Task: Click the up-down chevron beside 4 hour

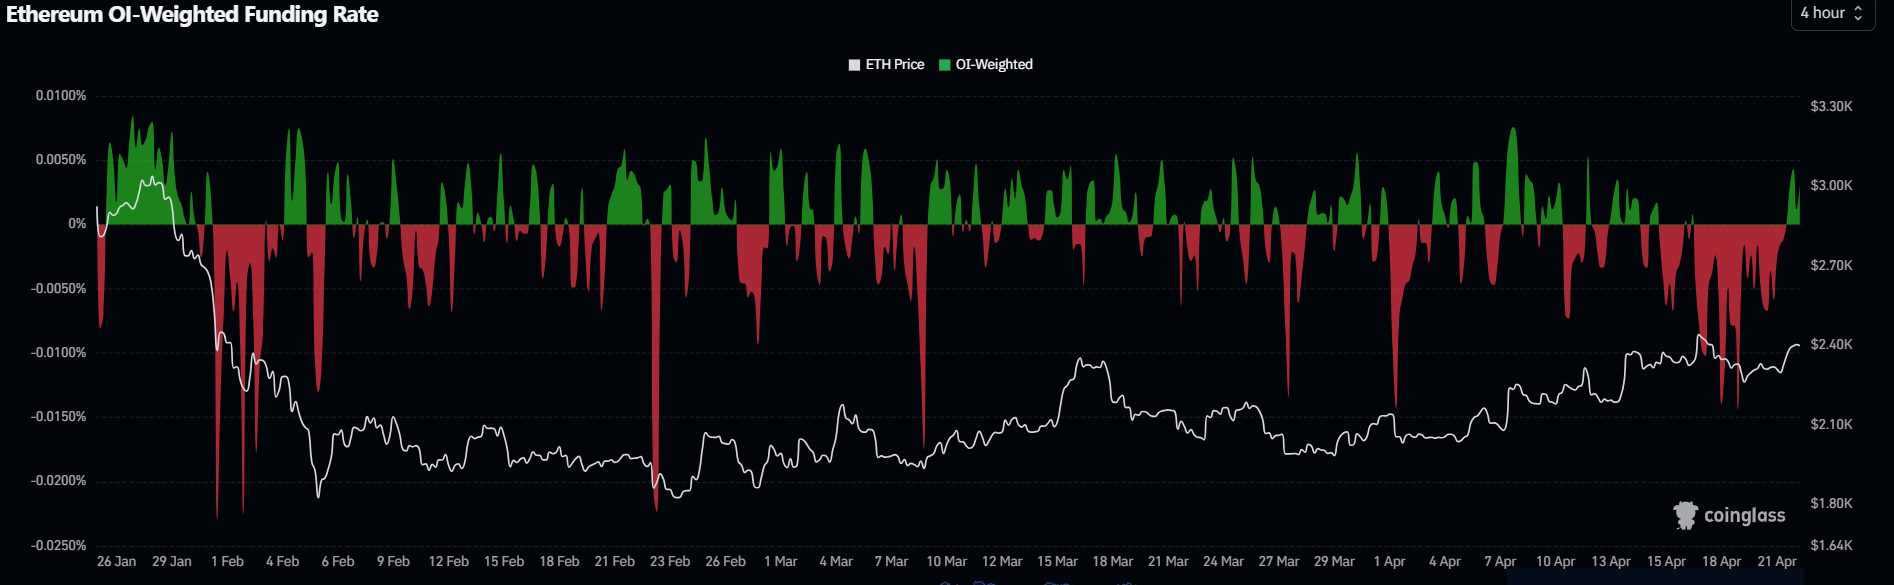Action: (x=1858, y=14)
